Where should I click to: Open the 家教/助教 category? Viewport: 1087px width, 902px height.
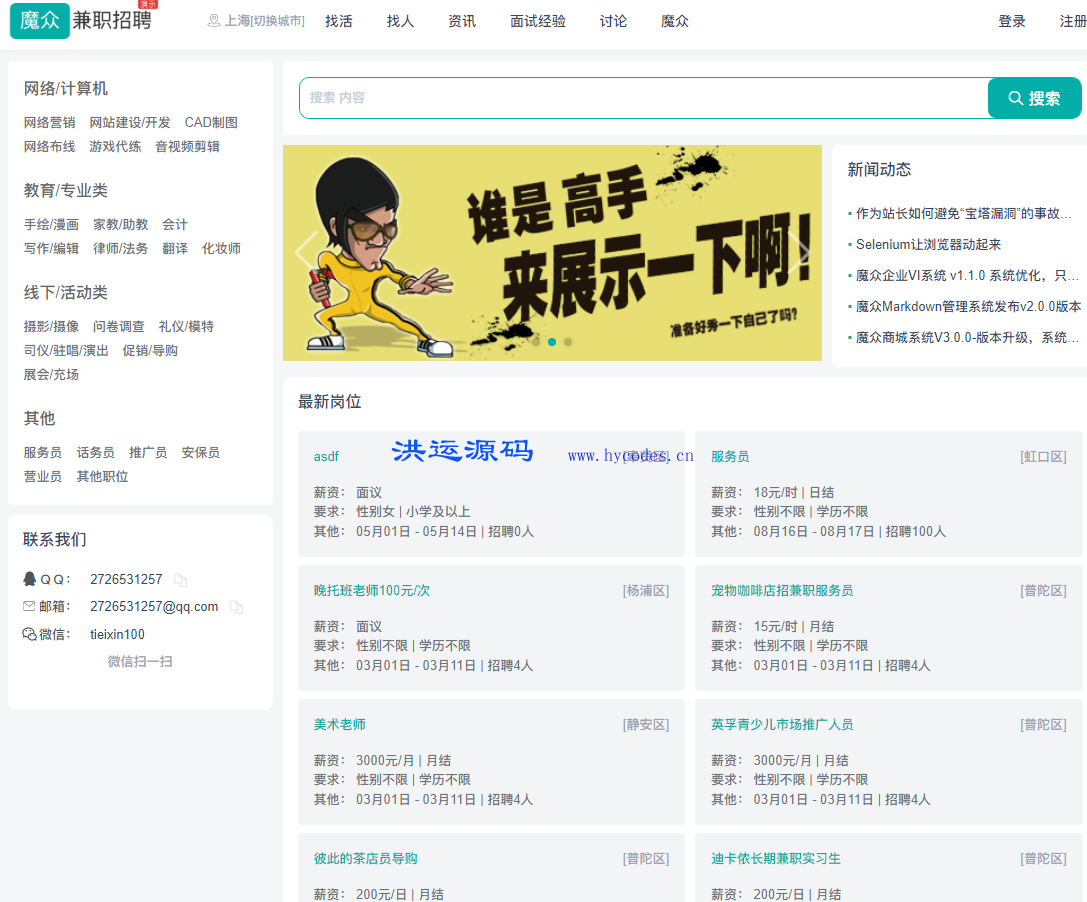pos(121,225)
